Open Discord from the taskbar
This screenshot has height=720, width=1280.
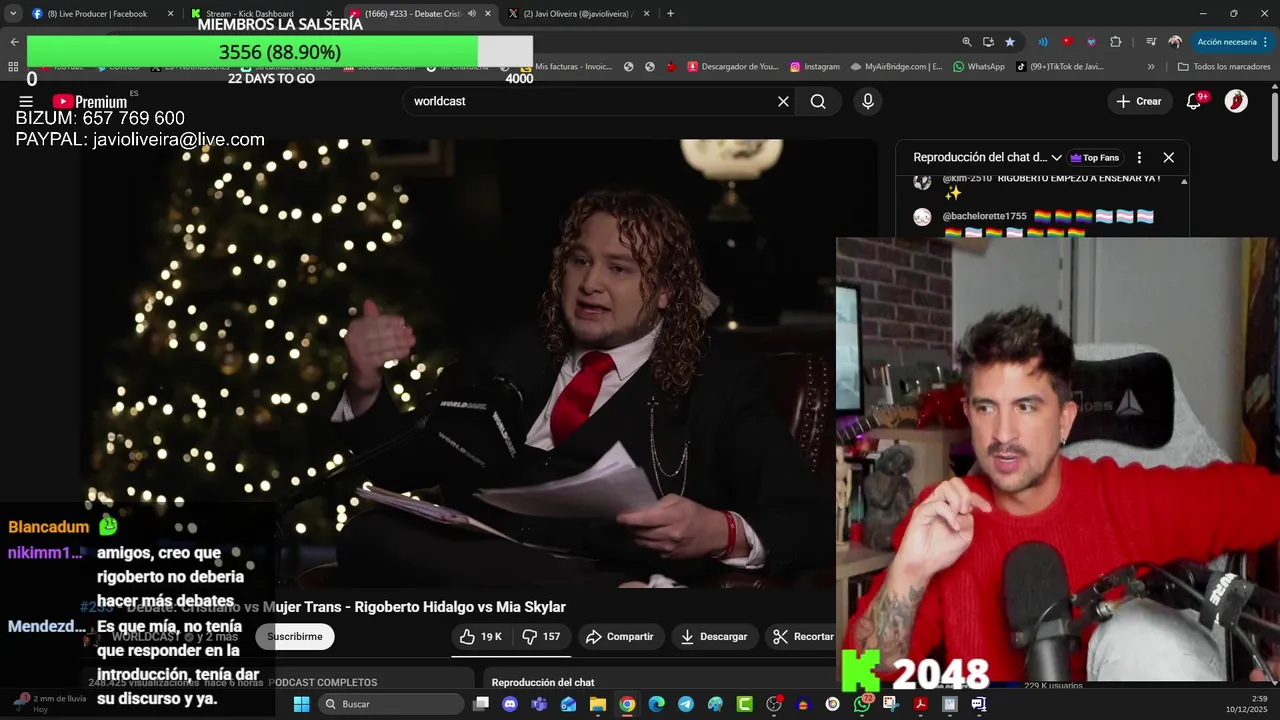point(510,704)
